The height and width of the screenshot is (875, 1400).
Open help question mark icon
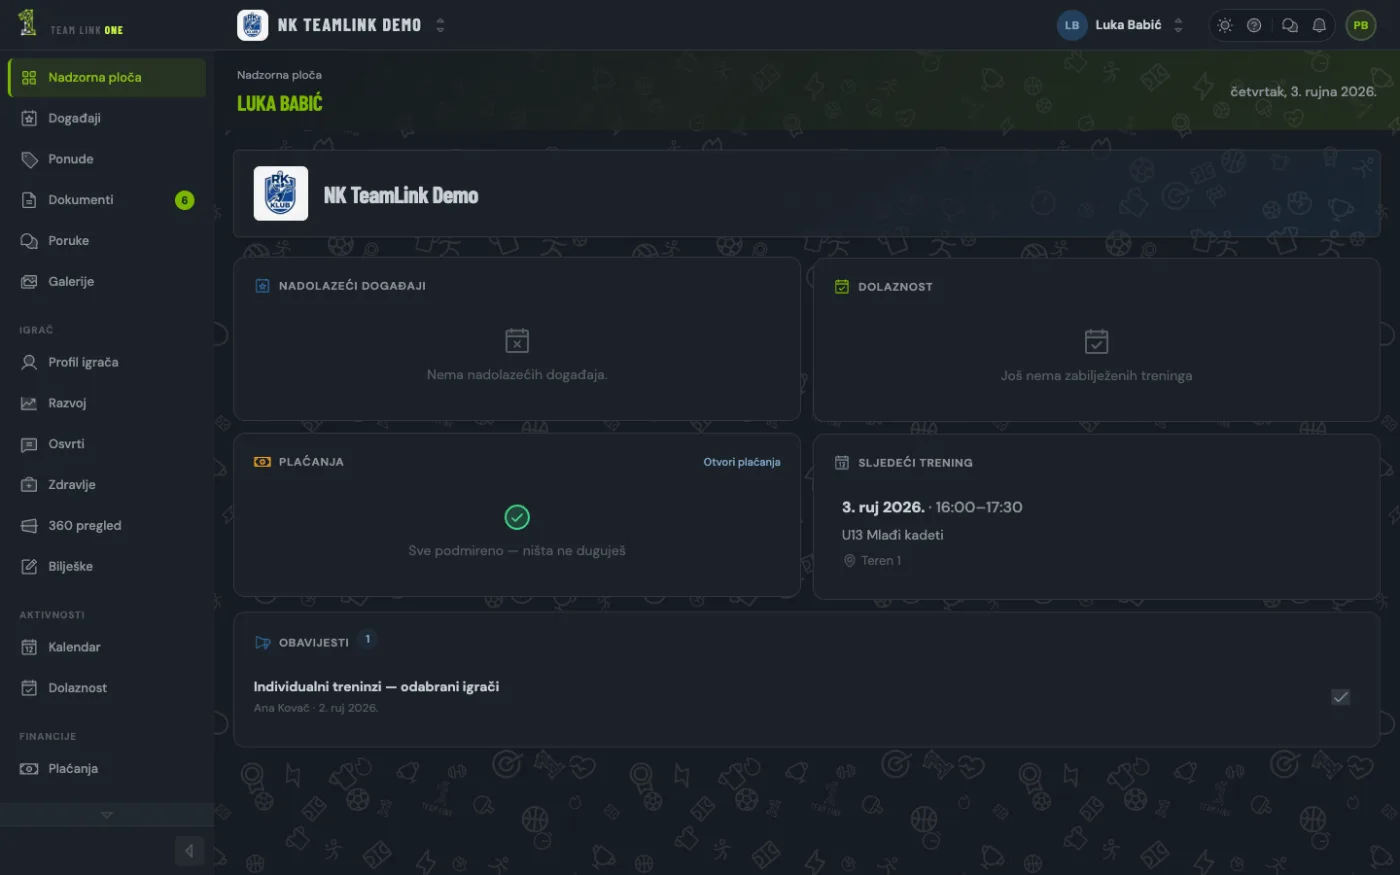pyautogui.click(x=1254, y=25)
